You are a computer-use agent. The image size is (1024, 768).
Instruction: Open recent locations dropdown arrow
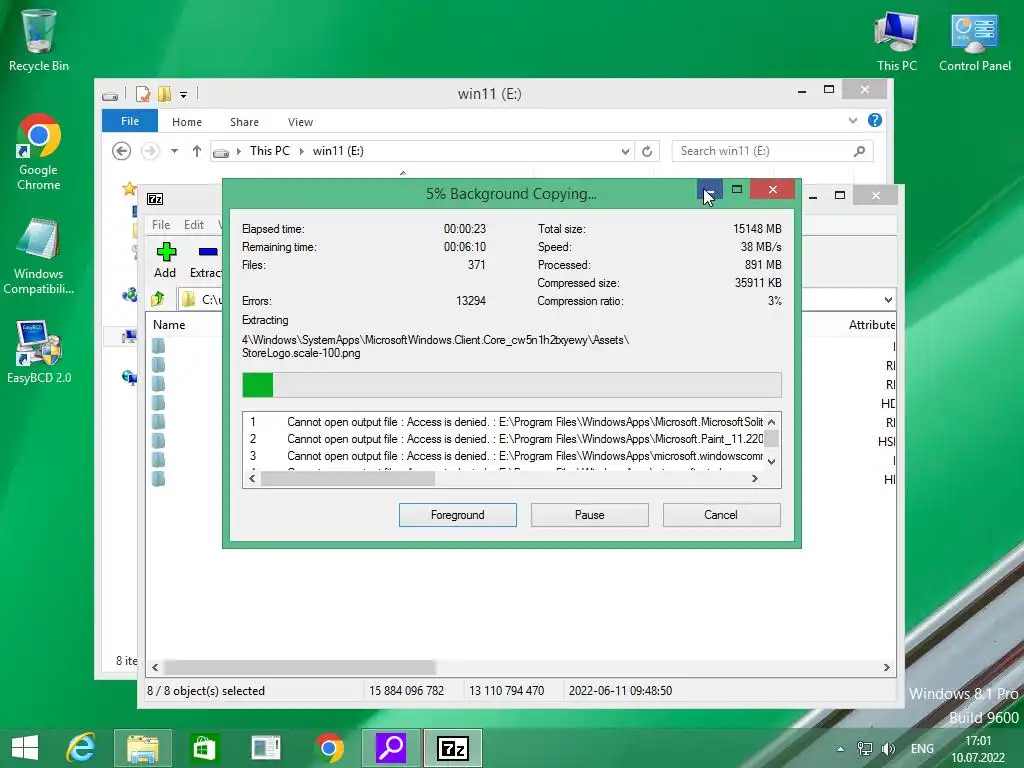click(174, 151)
